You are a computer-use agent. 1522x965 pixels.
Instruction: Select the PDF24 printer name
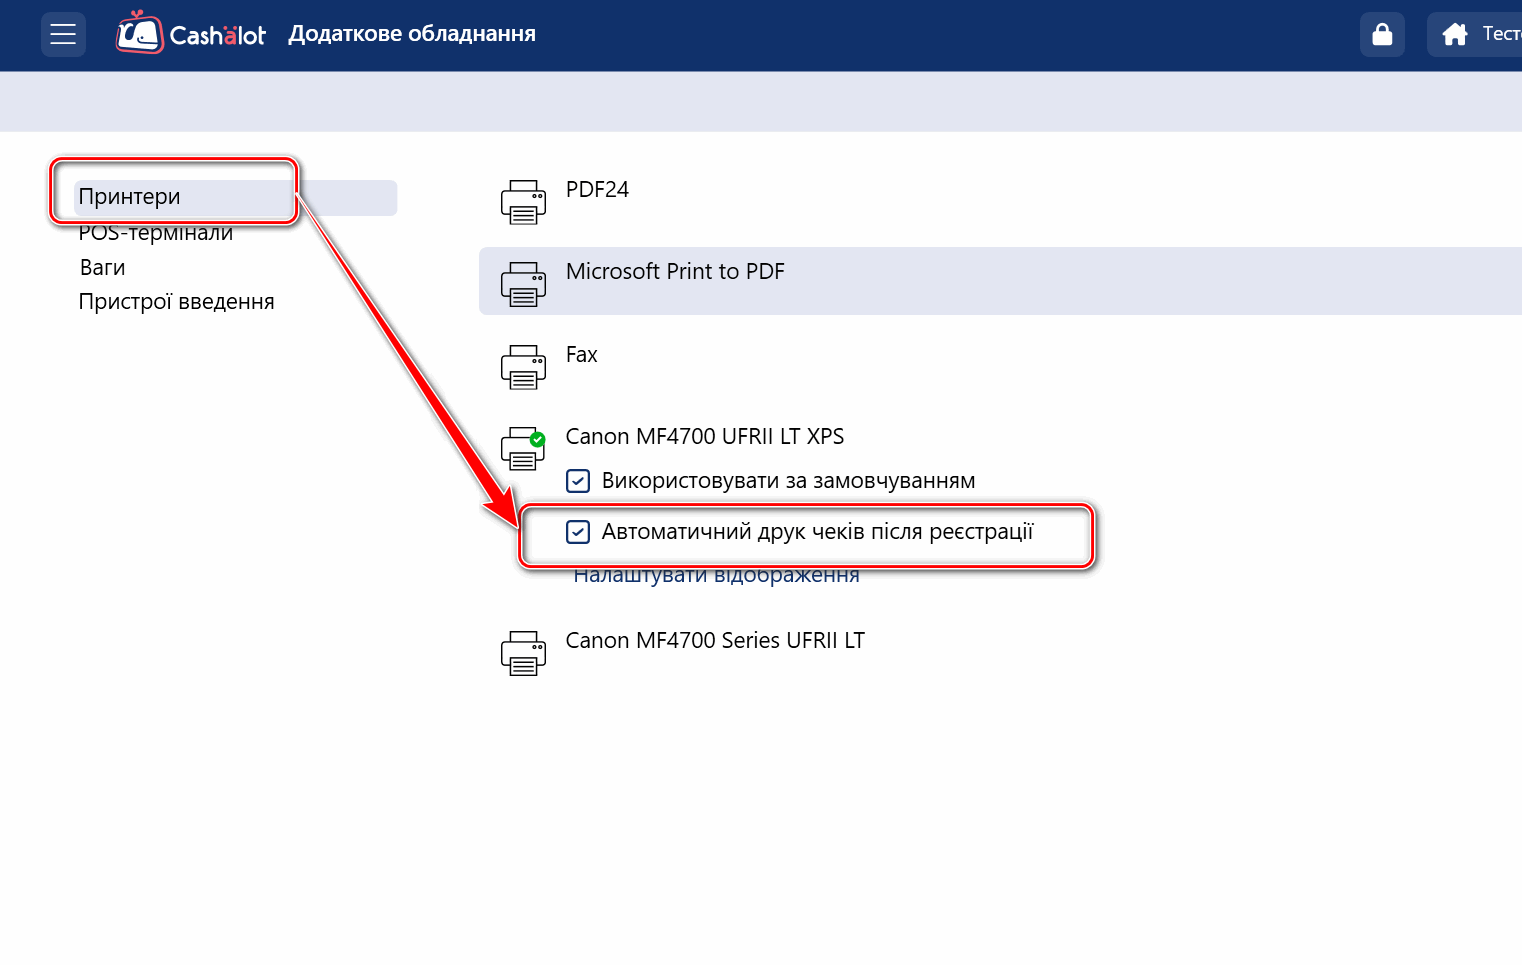point(597,190)
